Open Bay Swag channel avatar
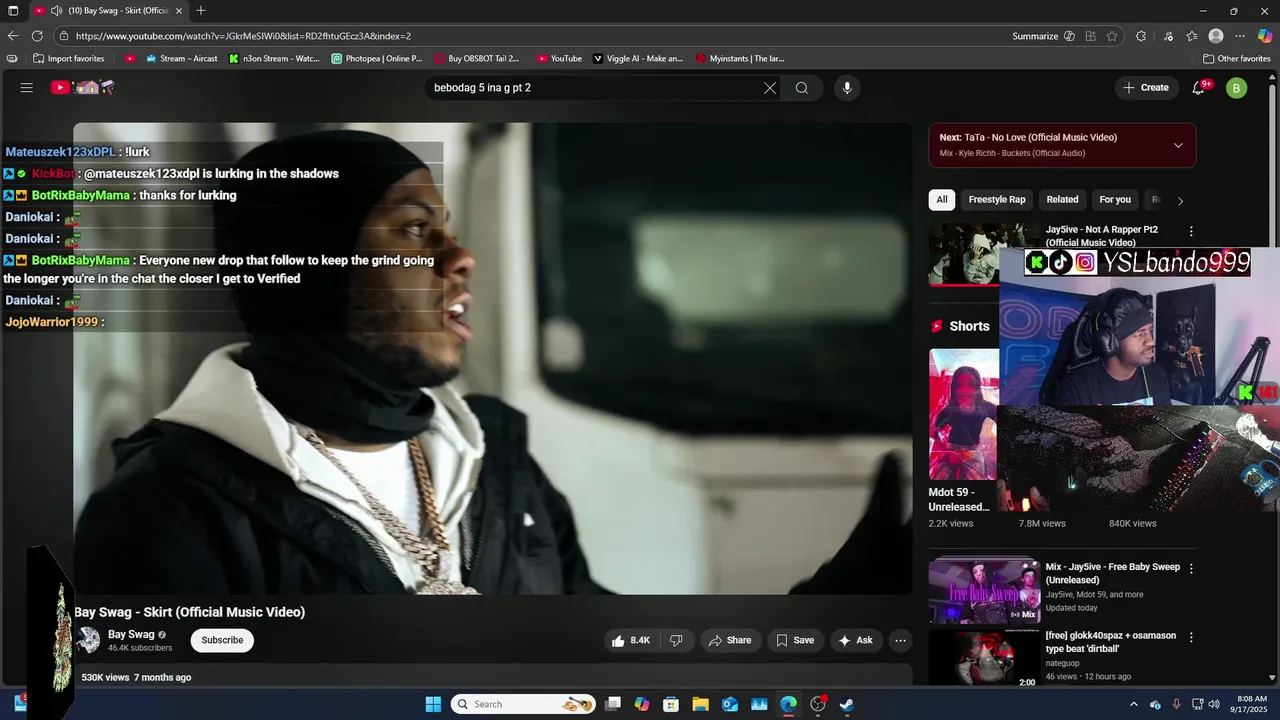1280x720 pixels. [89, 640]
